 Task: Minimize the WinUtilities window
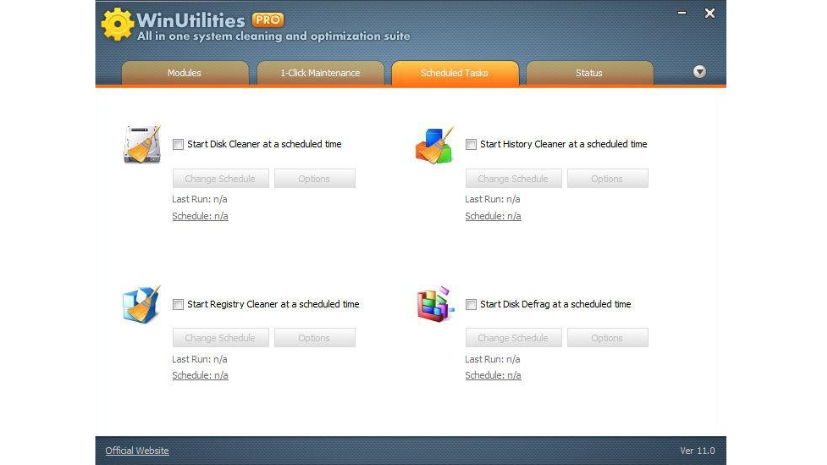point(683,14)
